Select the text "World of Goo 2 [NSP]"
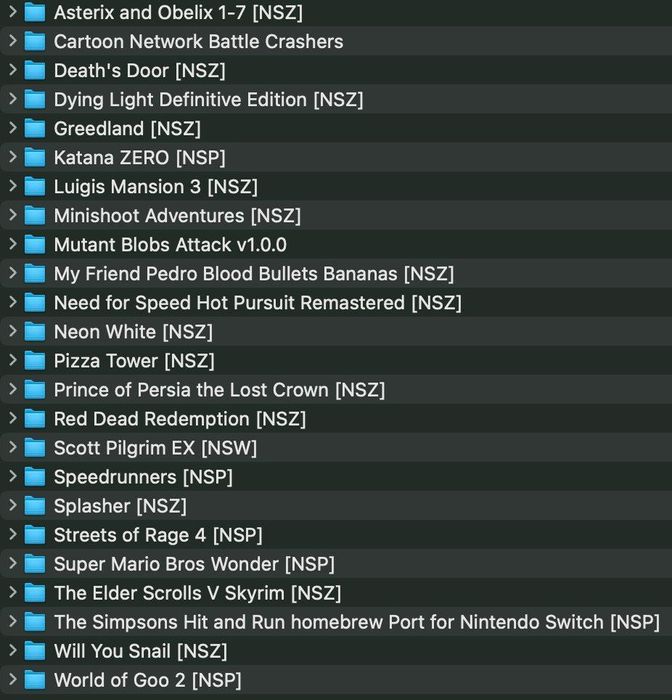Image resolution: width=672 pixels, height=700 pixels. tap(148, 680)
